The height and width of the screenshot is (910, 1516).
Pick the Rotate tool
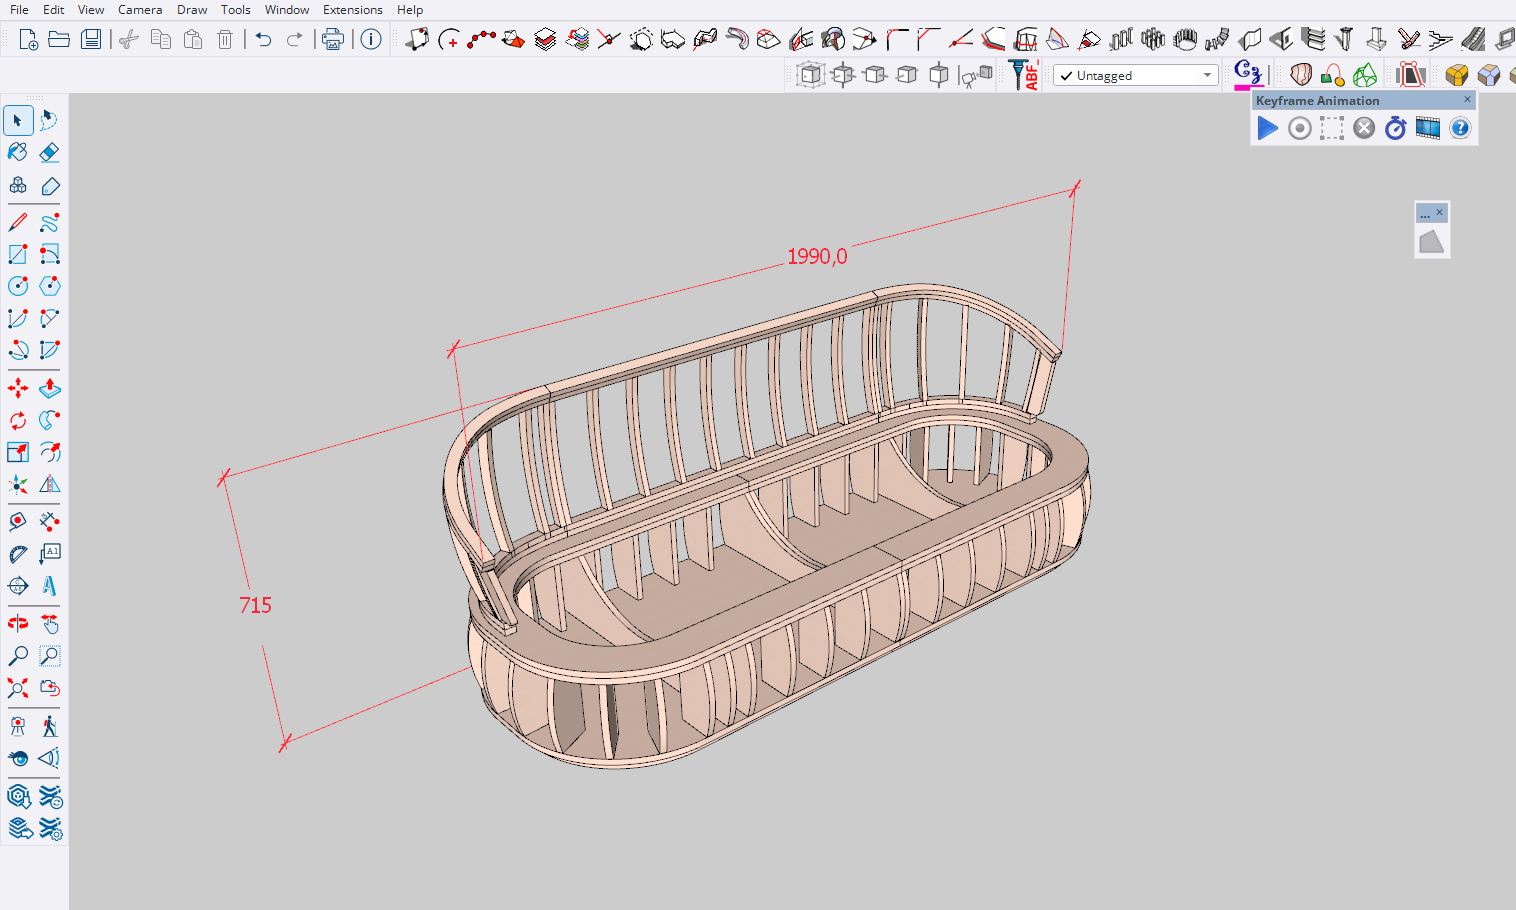click(18, 420)
